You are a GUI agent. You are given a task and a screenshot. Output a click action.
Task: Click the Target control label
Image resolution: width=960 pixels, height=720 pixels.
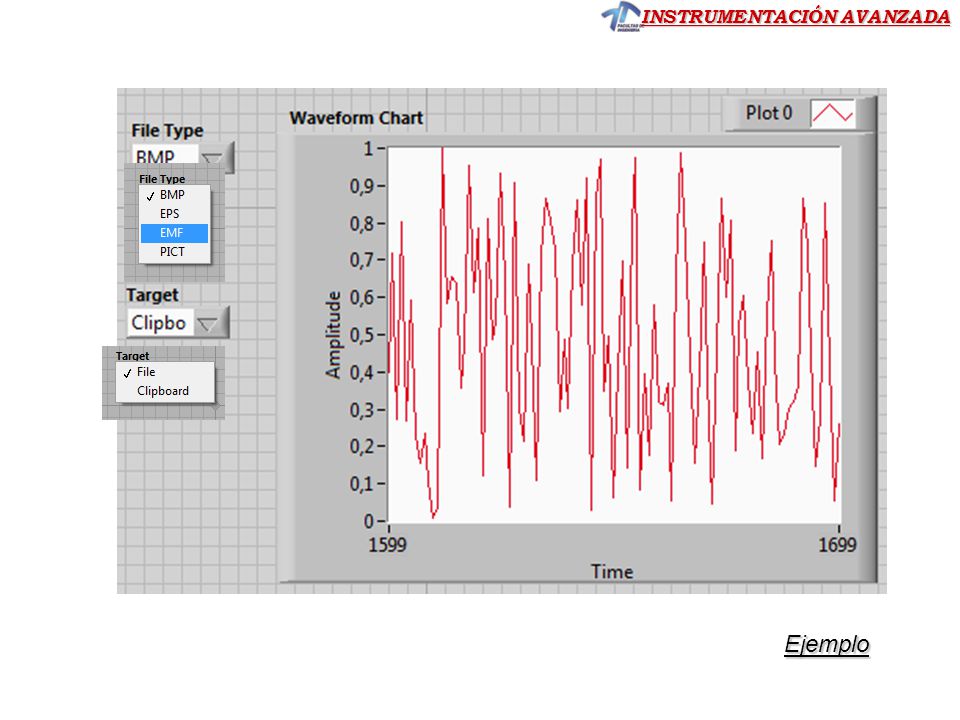[152, 295]
